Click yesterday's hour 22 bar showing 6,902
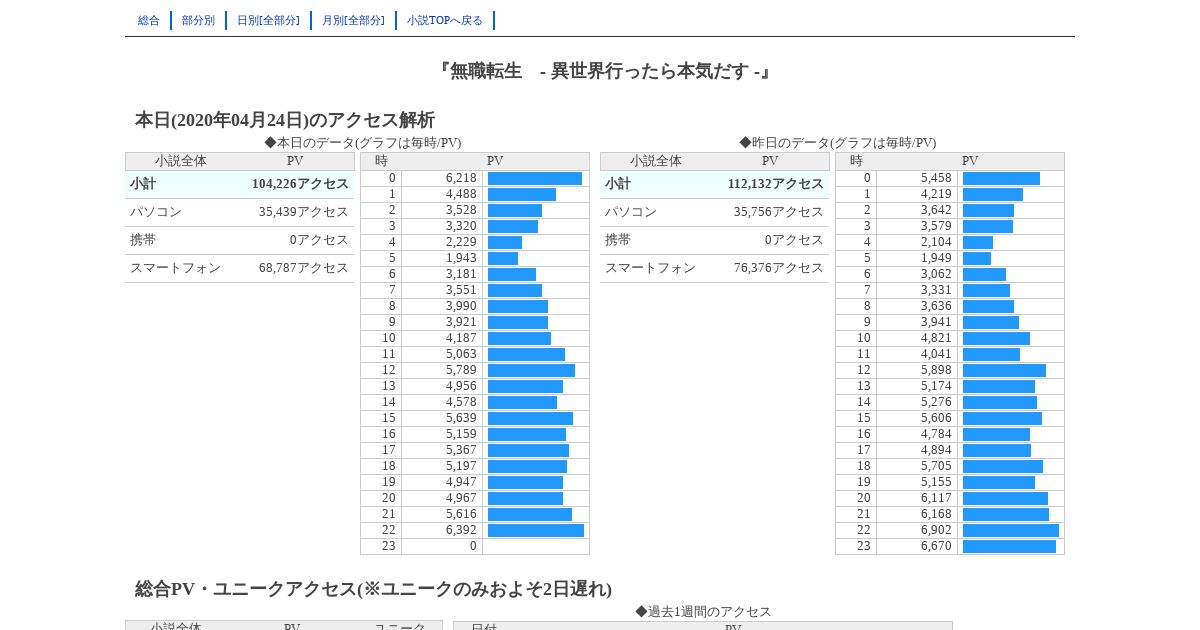The image size is (1200, 630). pos(1011,530)
